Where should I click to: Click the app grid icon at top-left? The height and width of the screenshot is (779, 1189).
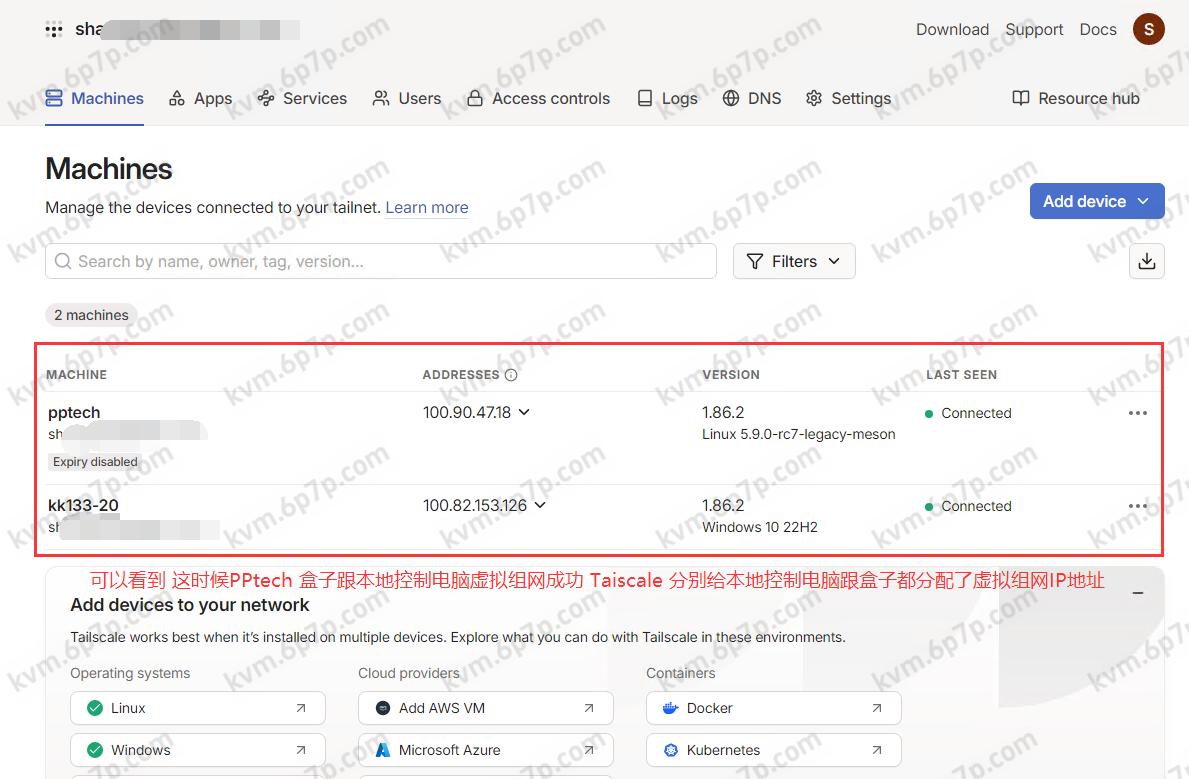(54, 30)
